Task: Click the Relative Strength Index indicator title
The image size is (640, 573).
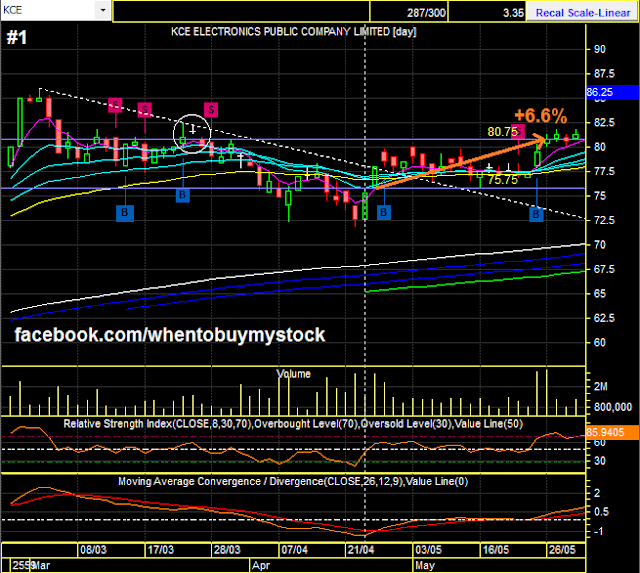Action: [293, 424]
